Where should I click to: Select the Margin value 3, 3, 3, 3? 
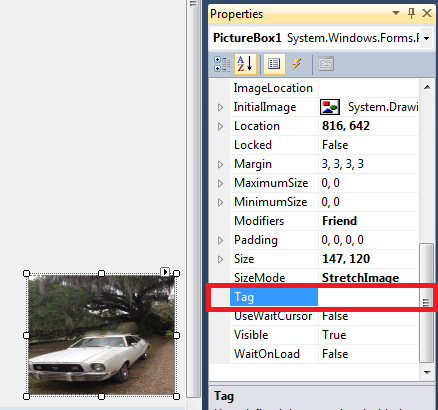coord(343,164)
